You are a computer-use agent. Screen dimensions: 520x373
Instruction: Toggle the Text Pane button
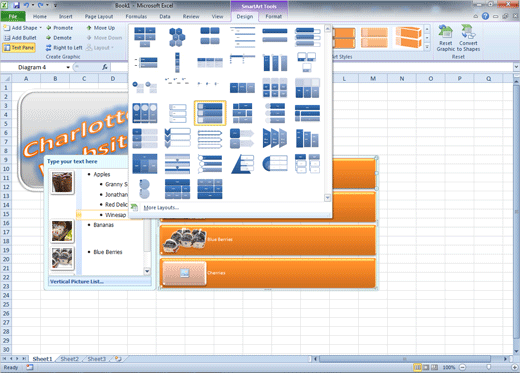19,48
